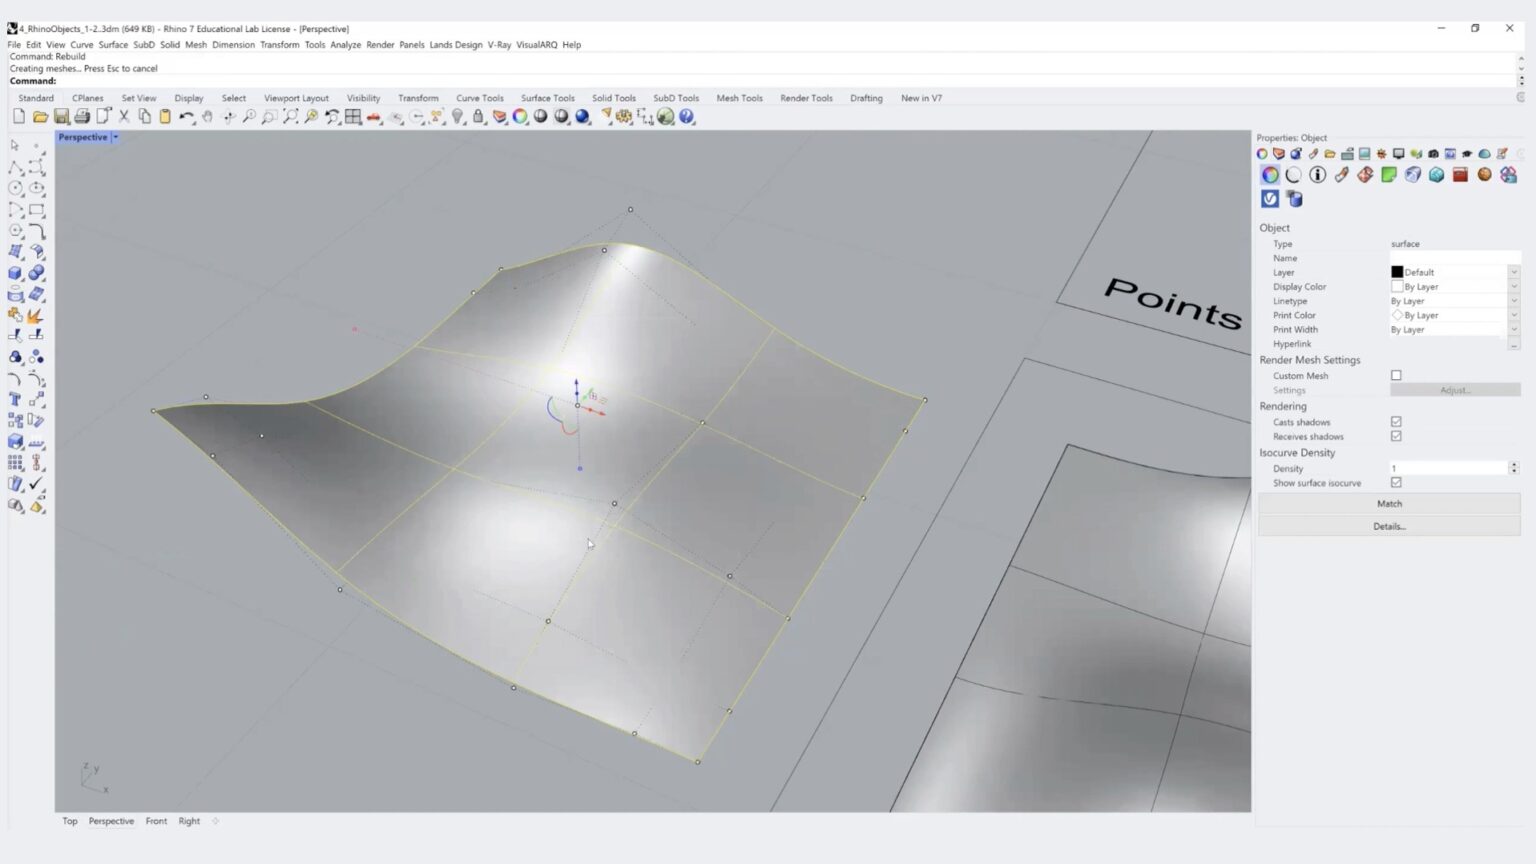This screenshot has width=1536, height=864.
Task: Click the red car Set View icon
Action: (374, 117)
